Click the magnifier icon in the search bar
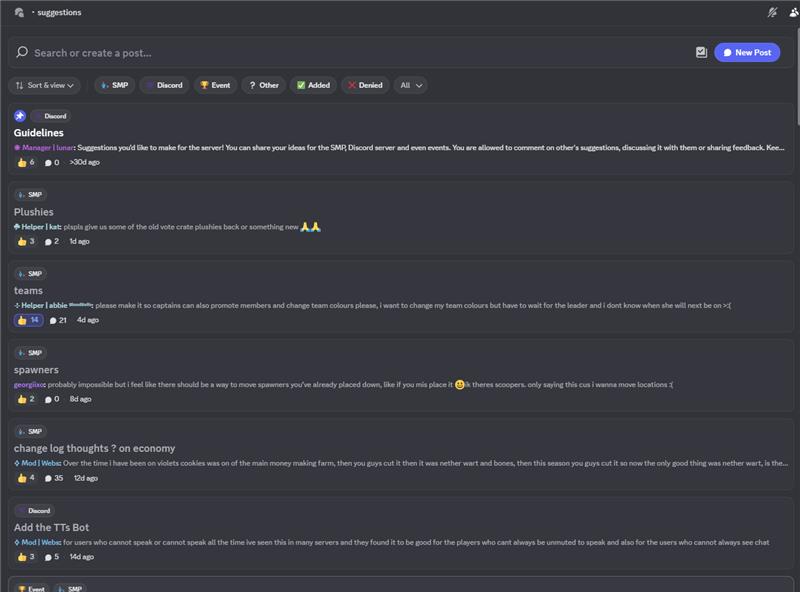The height and width of the screenshot is (592, 800). (x=22, y=52)
